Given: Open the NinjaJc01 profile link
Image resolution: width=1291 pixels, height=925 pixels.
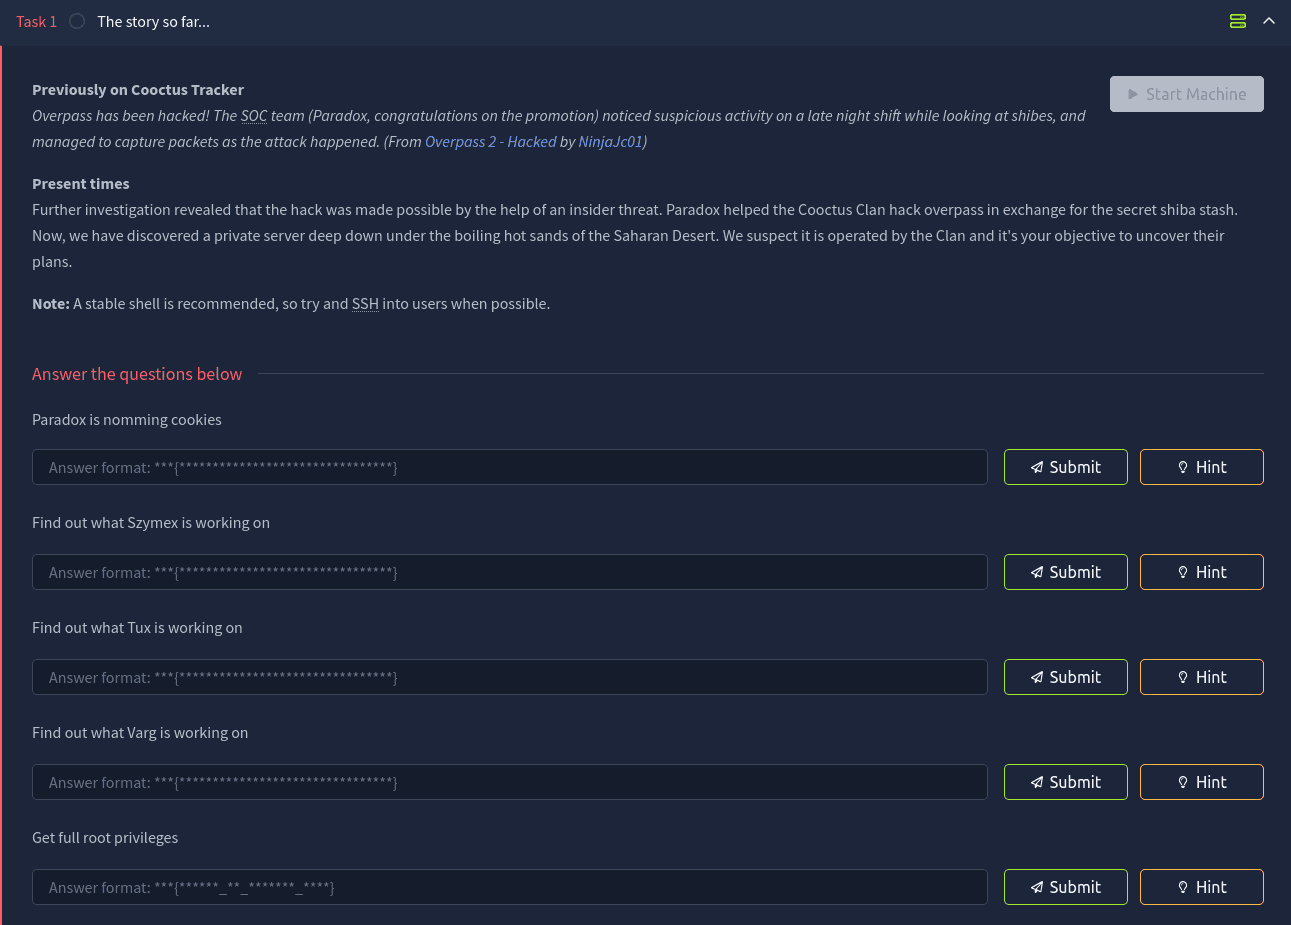Looking at the screenshot, I should coord(610,142).
